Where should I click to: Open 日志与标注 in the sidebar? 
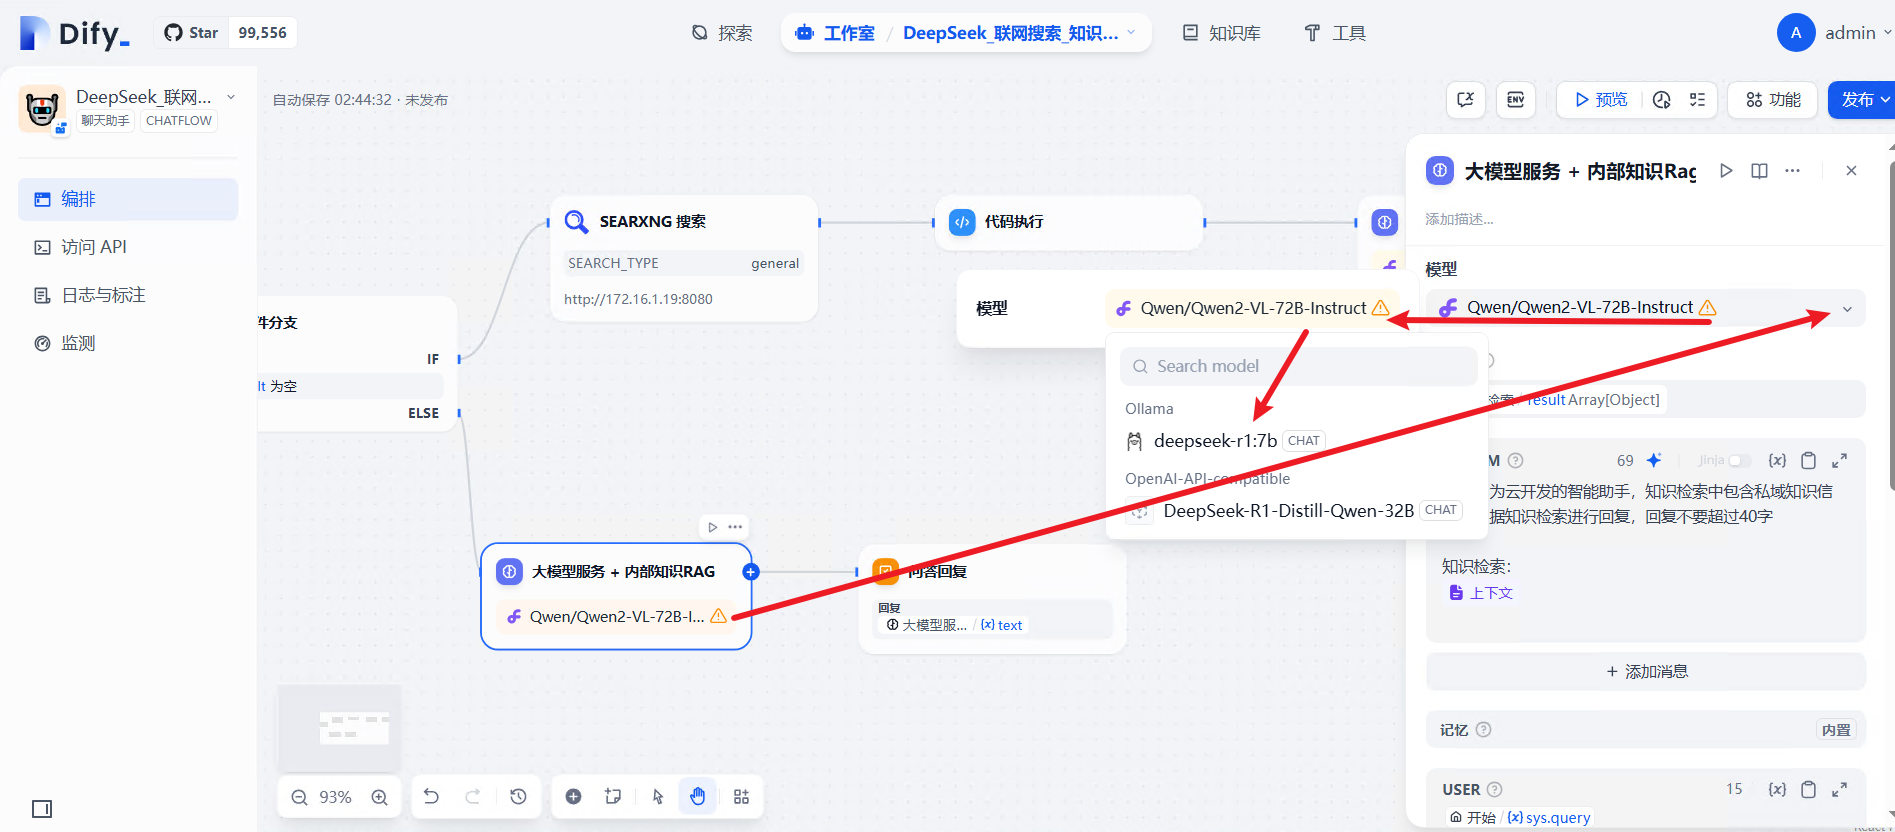[128, 295]
